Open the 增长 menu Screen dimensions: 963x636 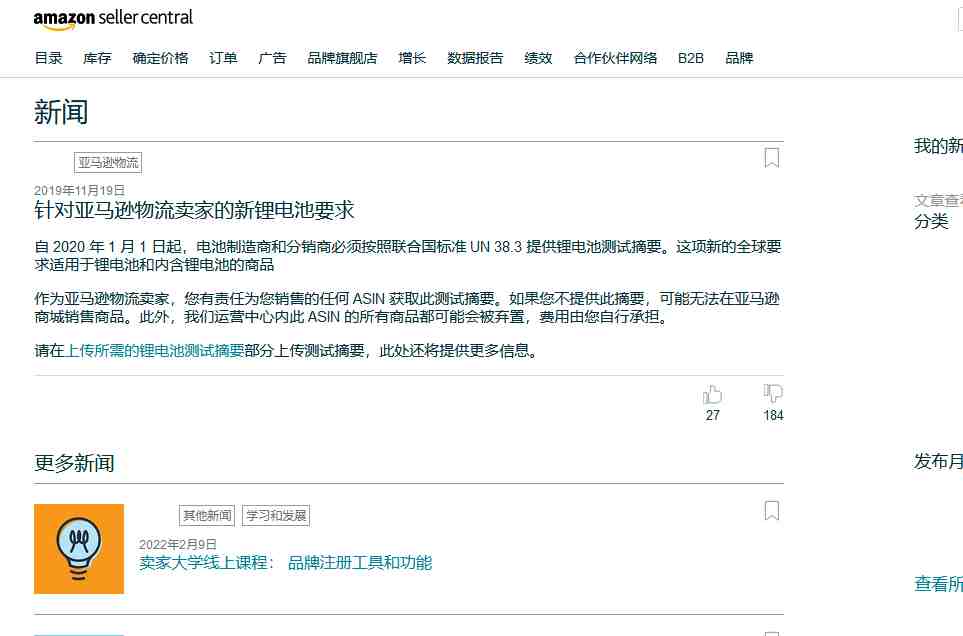[412, 58]
